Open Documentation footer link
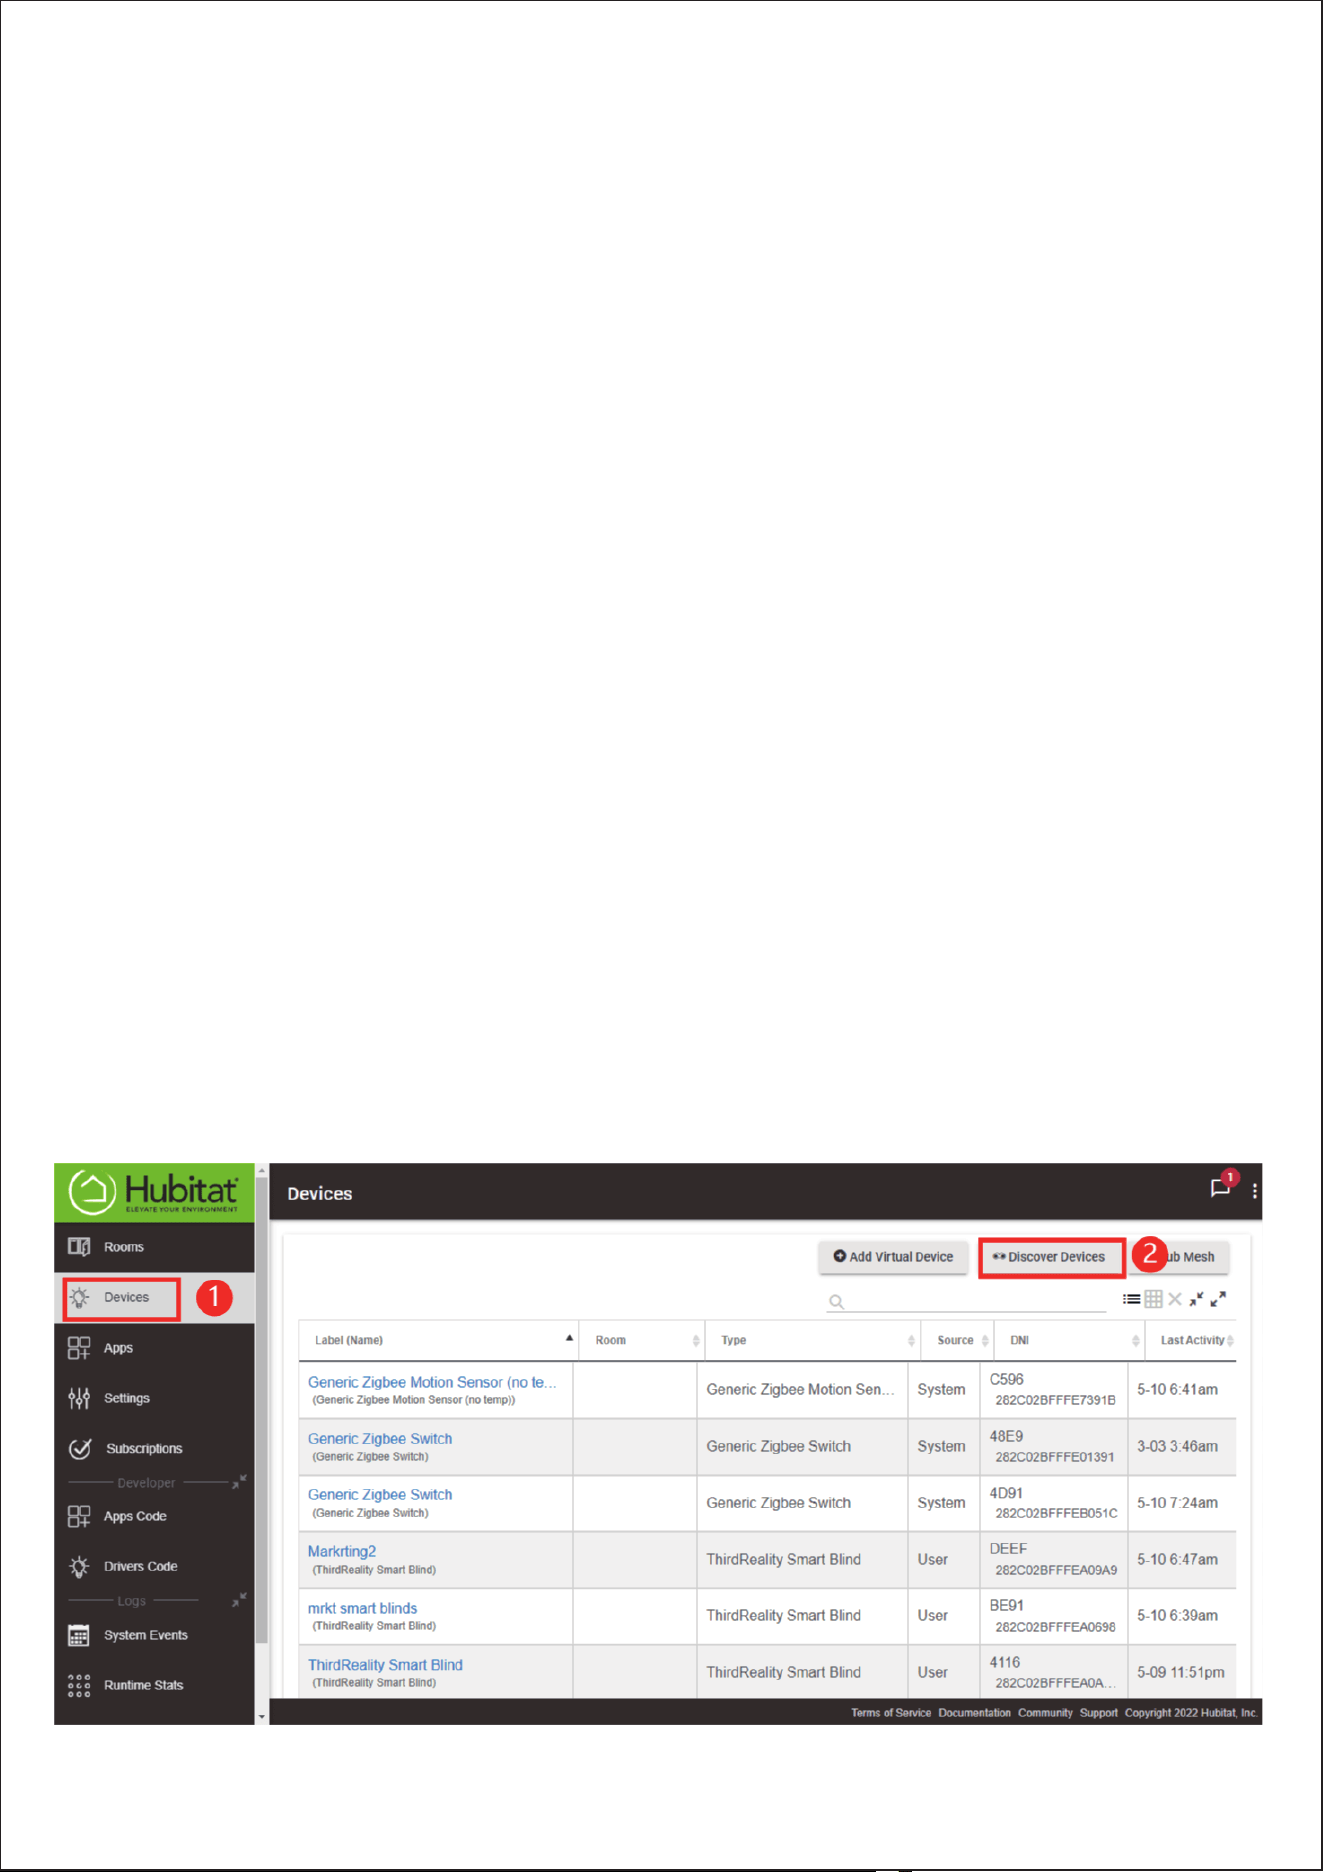This screenshot has width=1324, height=1872. coord(974,1713)
